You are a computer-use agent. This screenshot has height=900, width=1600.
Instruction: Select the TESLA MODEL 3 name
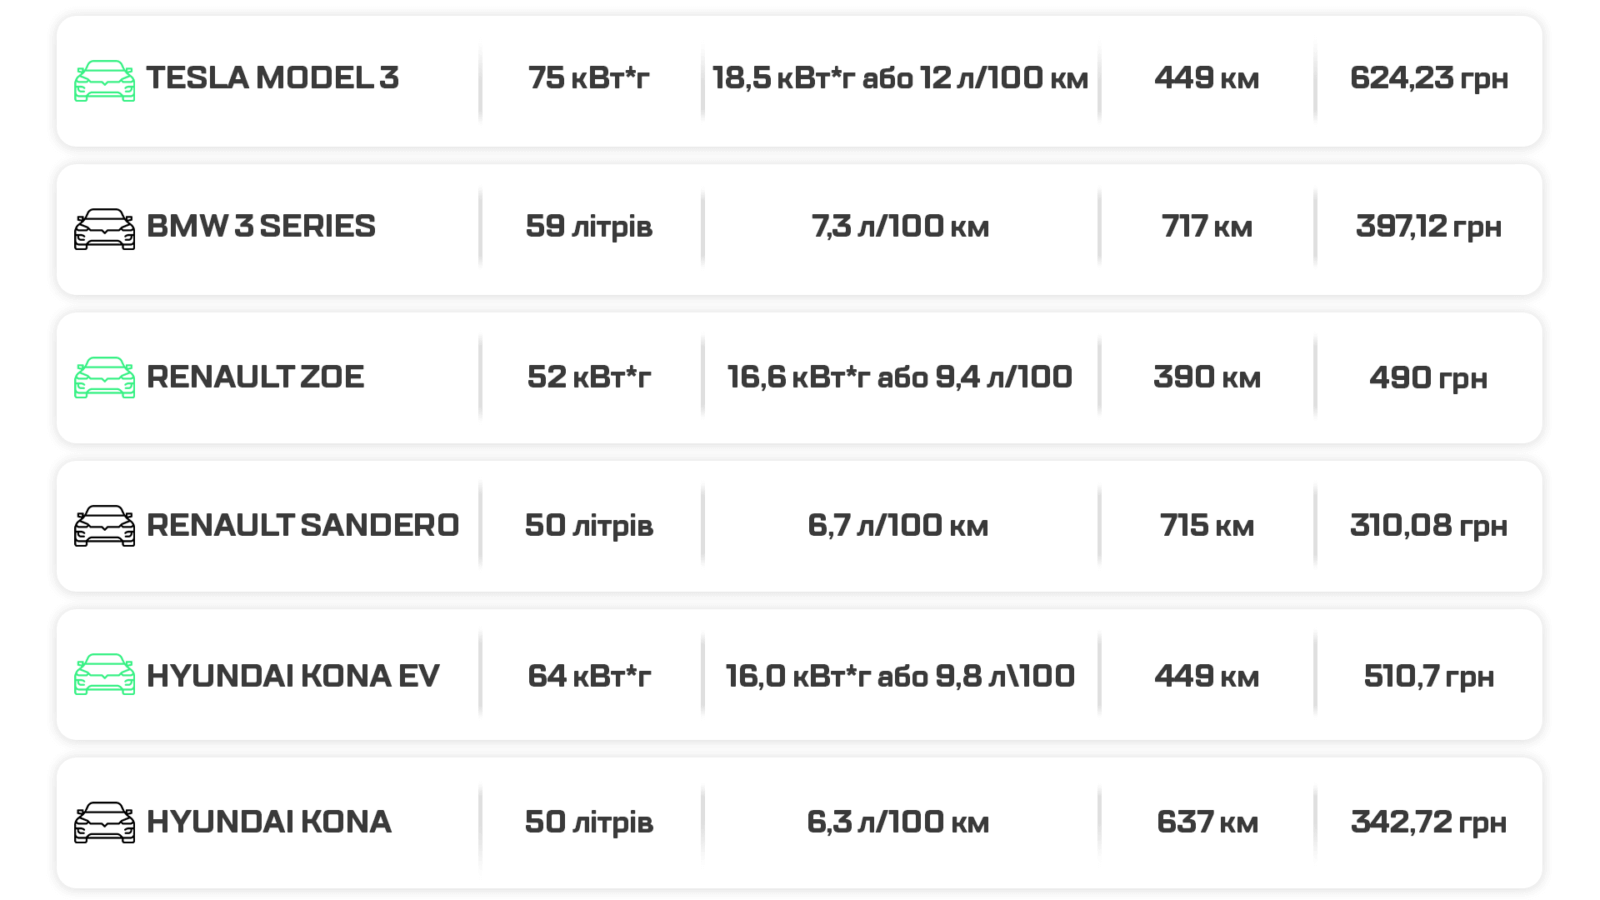coord(272,78)
